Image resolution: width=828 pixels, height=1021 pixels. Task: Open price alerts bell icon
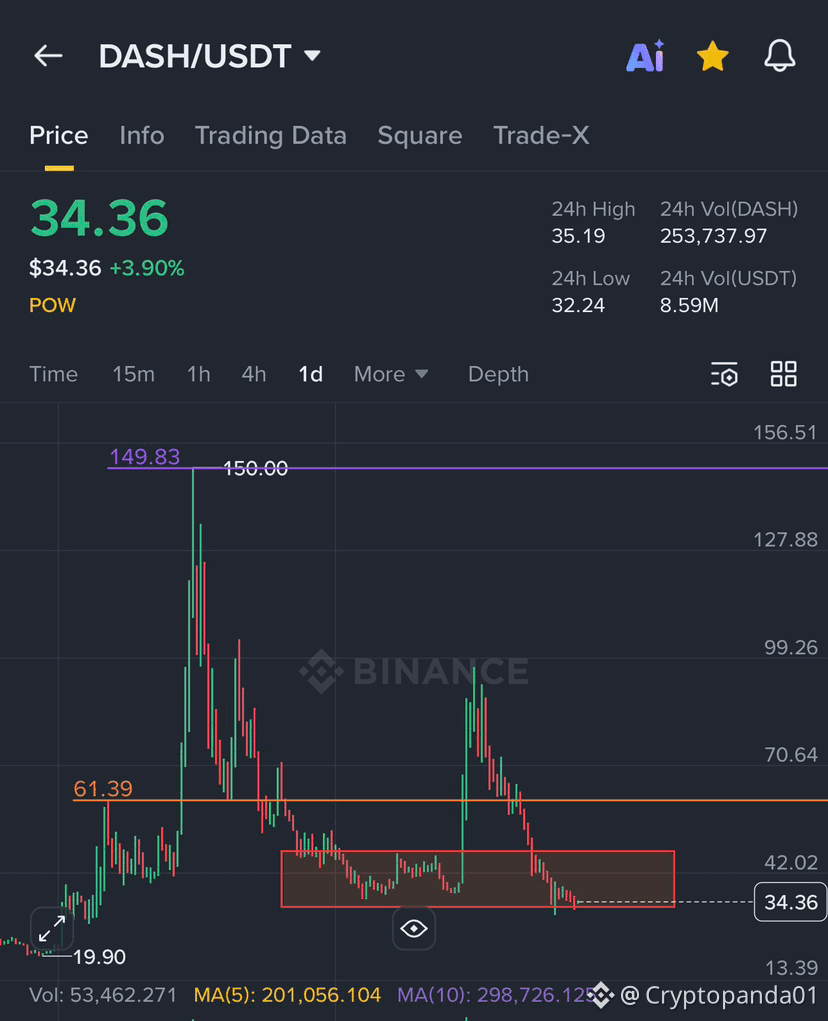click(x=779, y=56)
